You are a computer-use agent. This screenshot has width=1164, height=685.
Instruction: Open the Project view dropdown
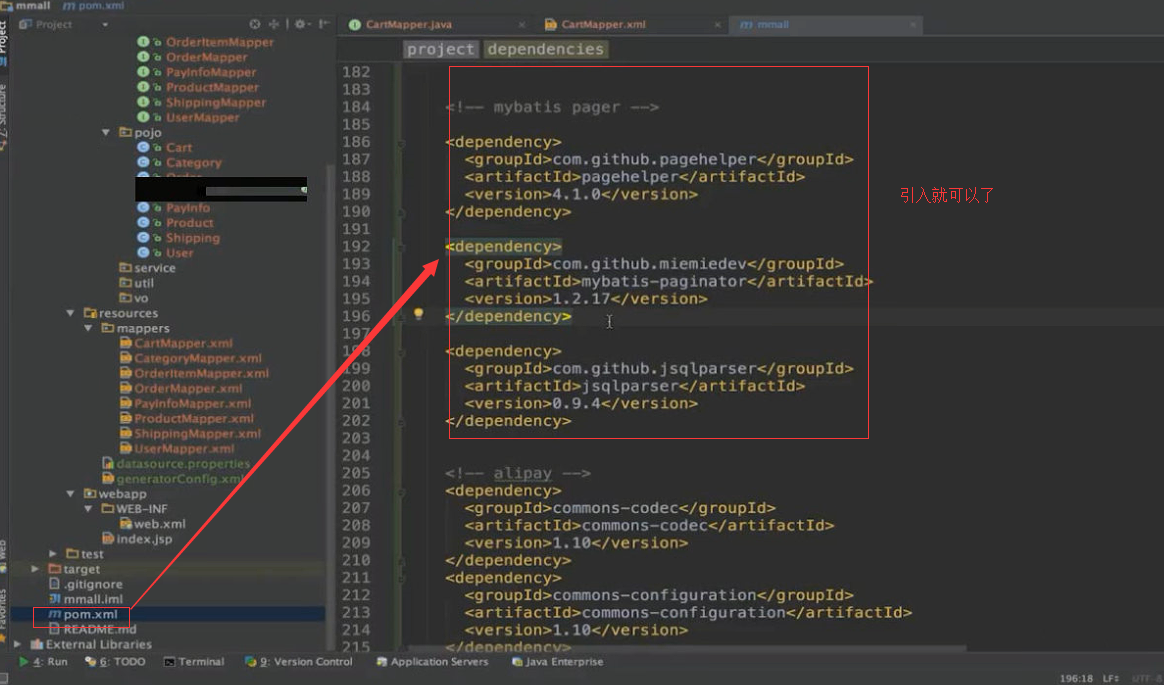coord(105,24)
